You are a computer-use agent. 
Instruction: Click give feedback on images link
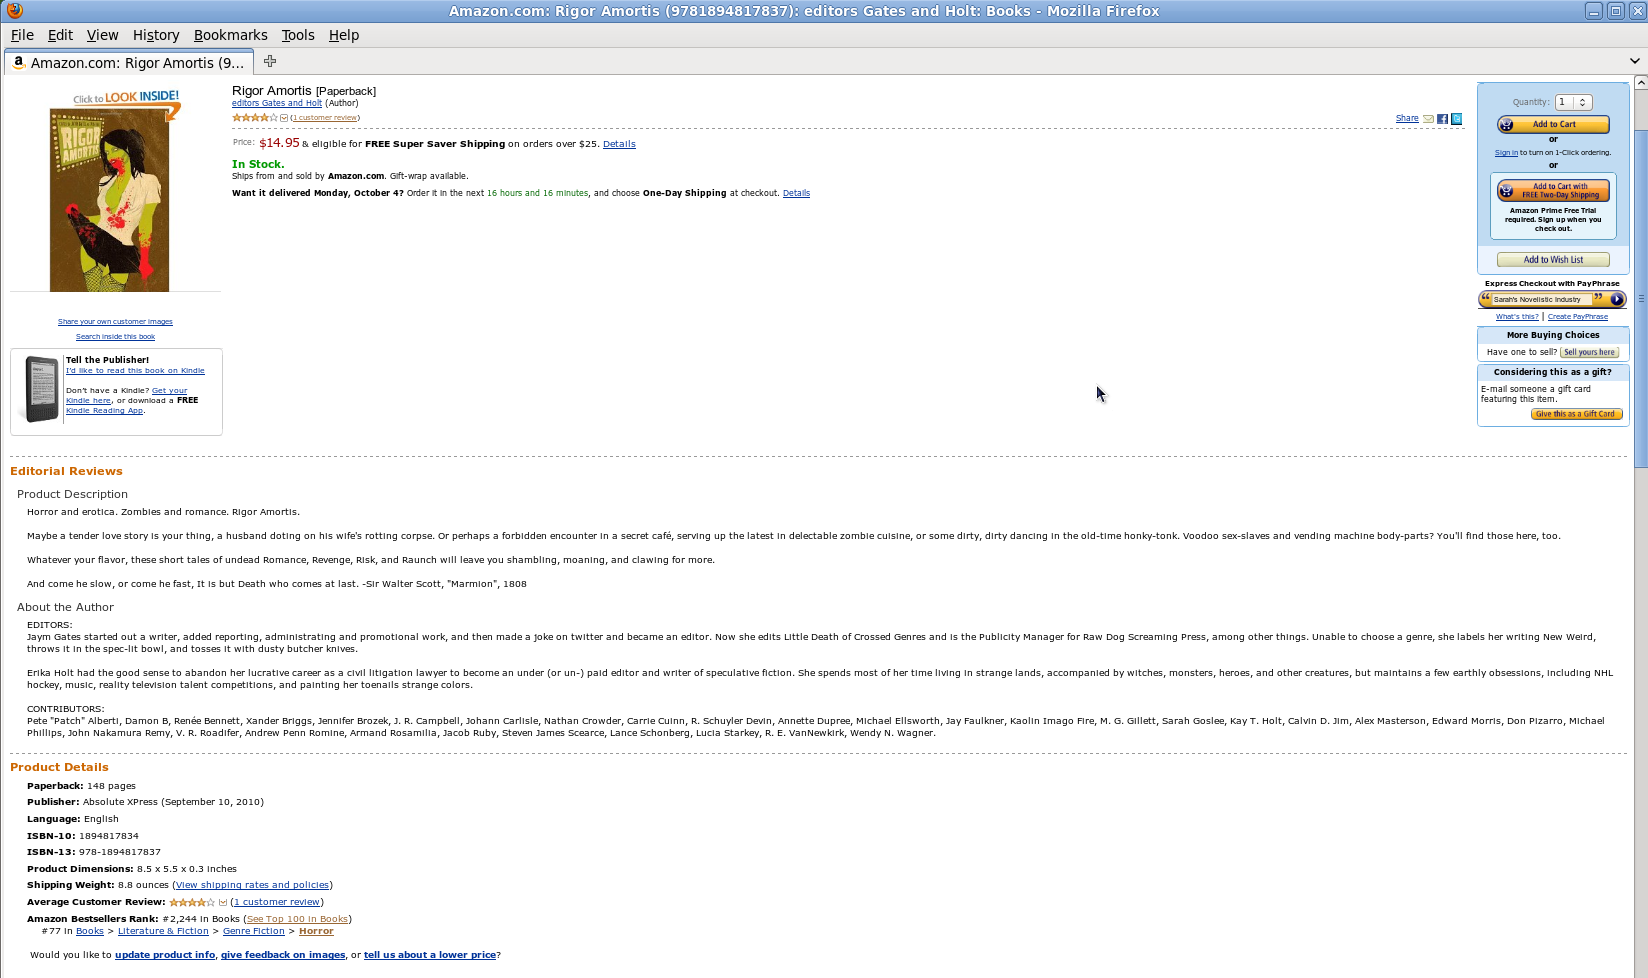tap(283, 955)
